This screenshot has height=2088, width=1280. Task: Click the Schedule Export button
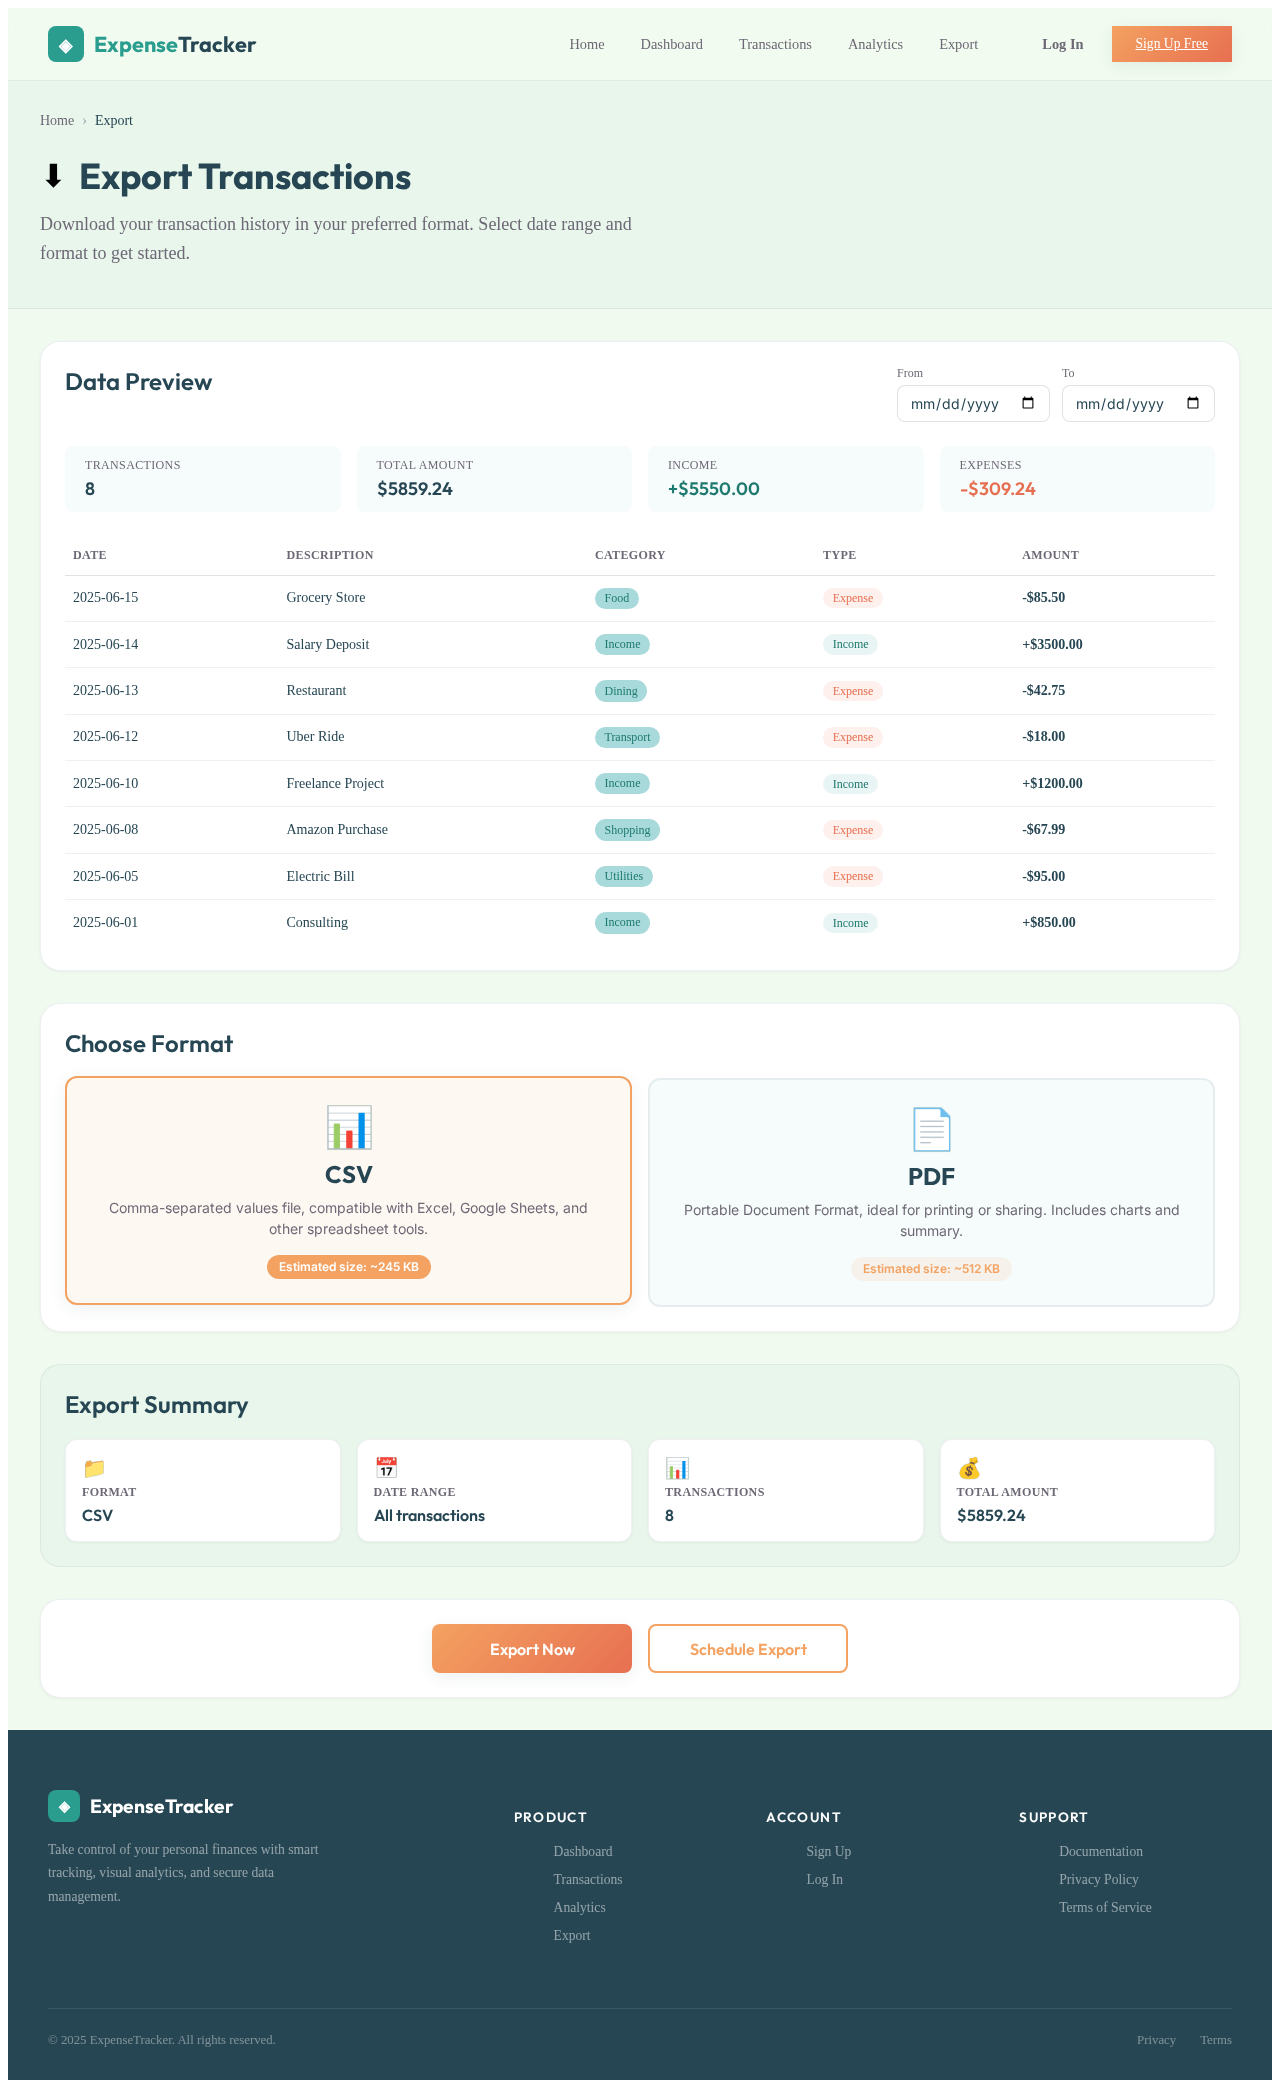[x=748, y=1648]
